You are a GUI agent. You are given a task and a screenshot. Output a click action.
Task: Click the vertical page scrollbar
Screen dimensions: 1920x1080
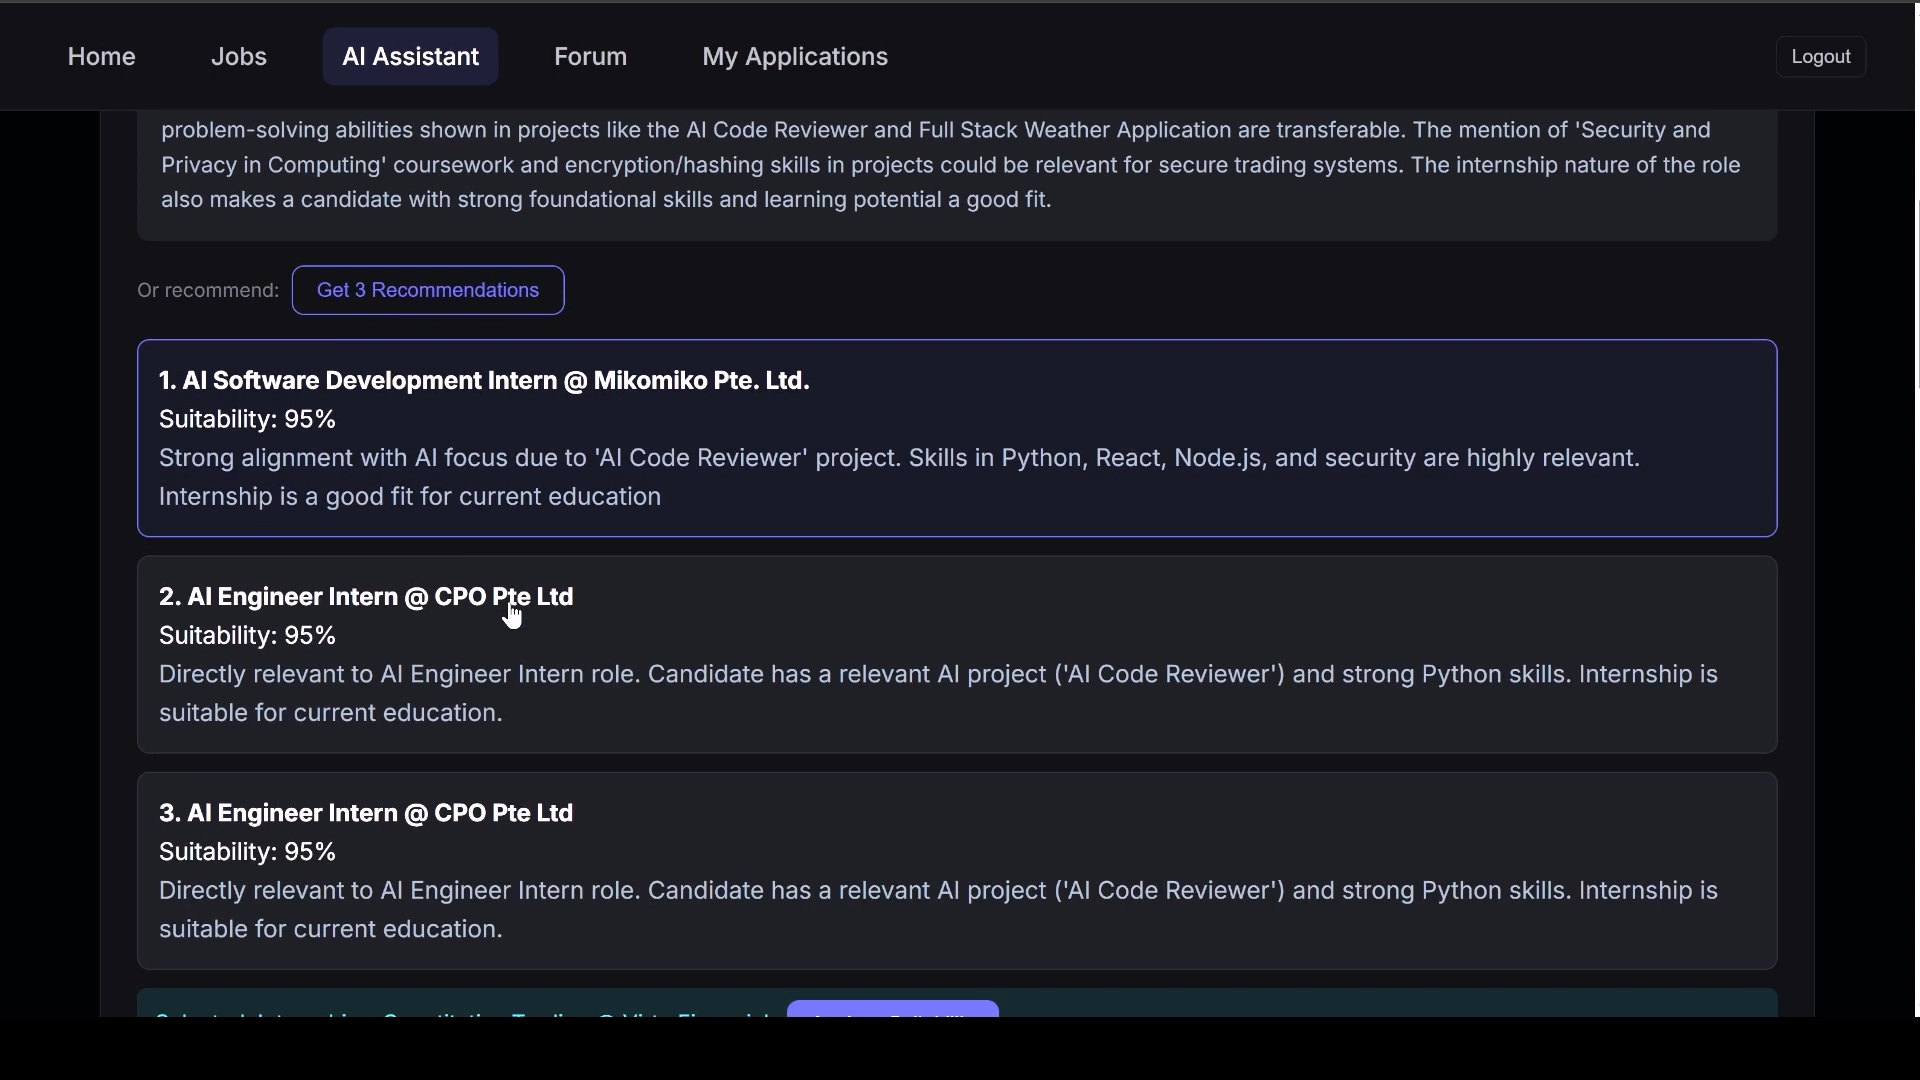click(1916, 295)
